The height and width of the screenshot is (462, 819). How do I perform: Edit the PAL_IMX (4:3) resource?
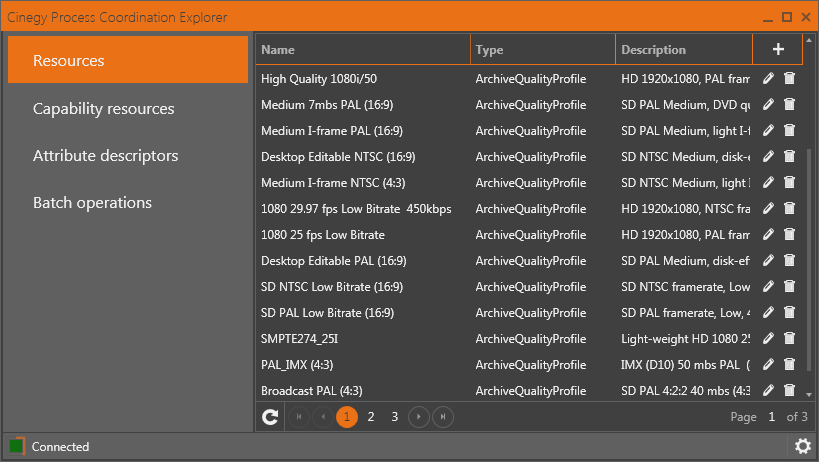tap(768, 364)
